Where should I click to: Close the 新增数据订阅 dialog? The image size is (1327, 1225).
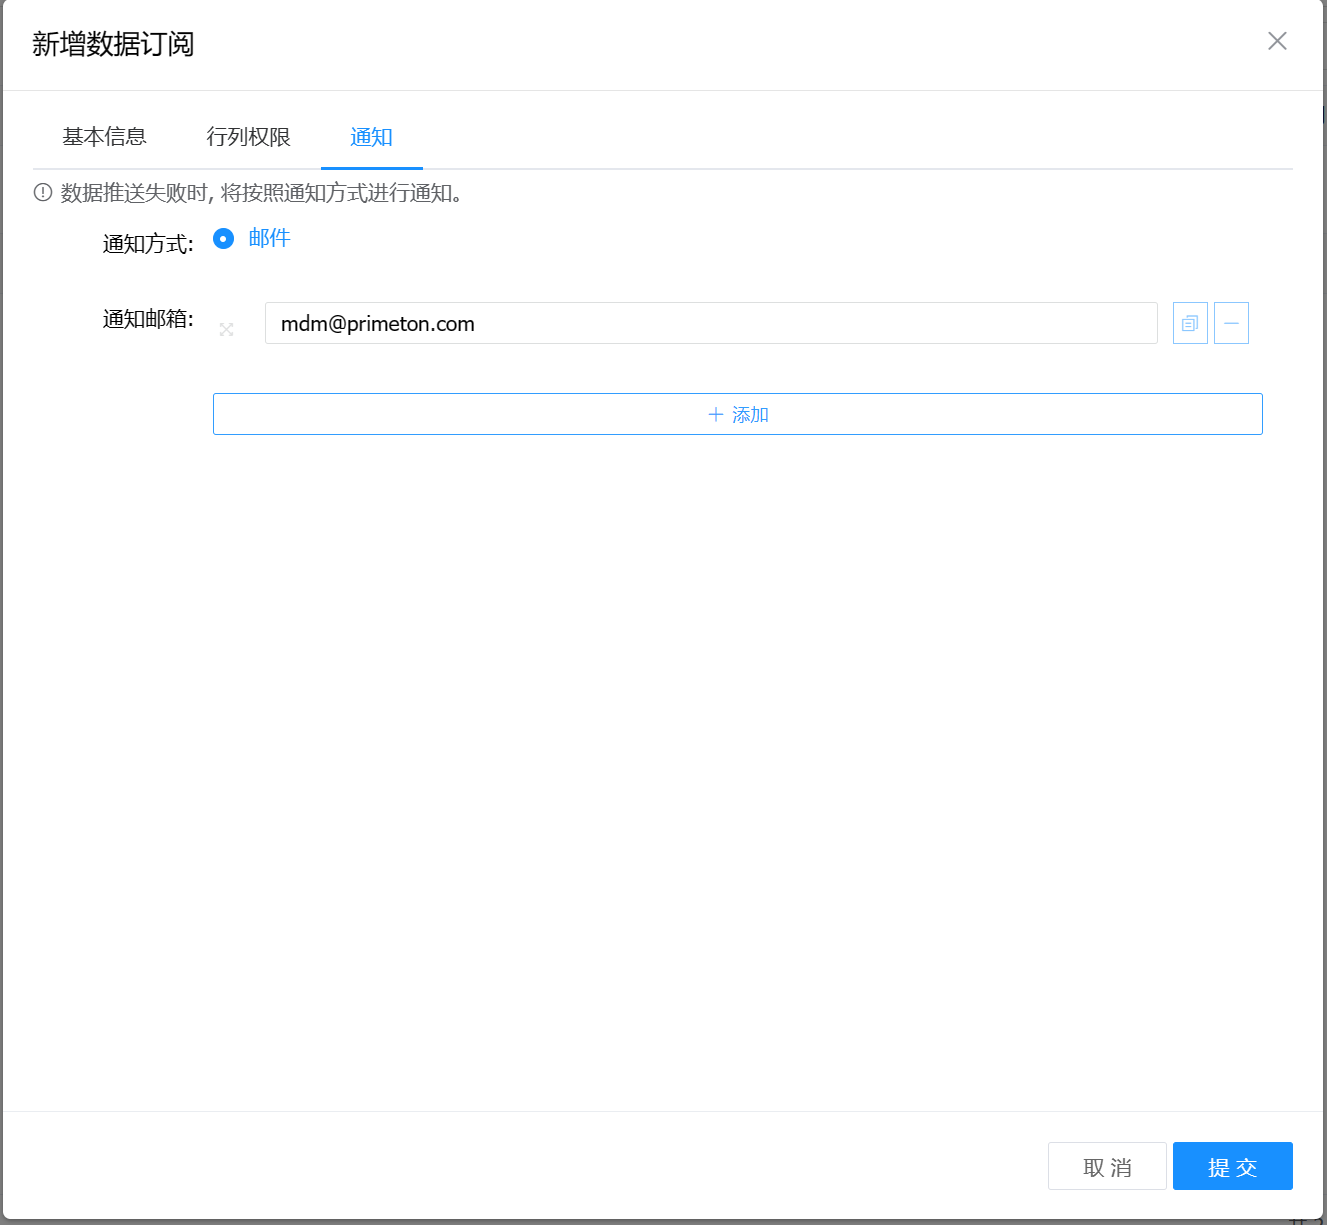pyautogui.click(x=1277, y=41)
